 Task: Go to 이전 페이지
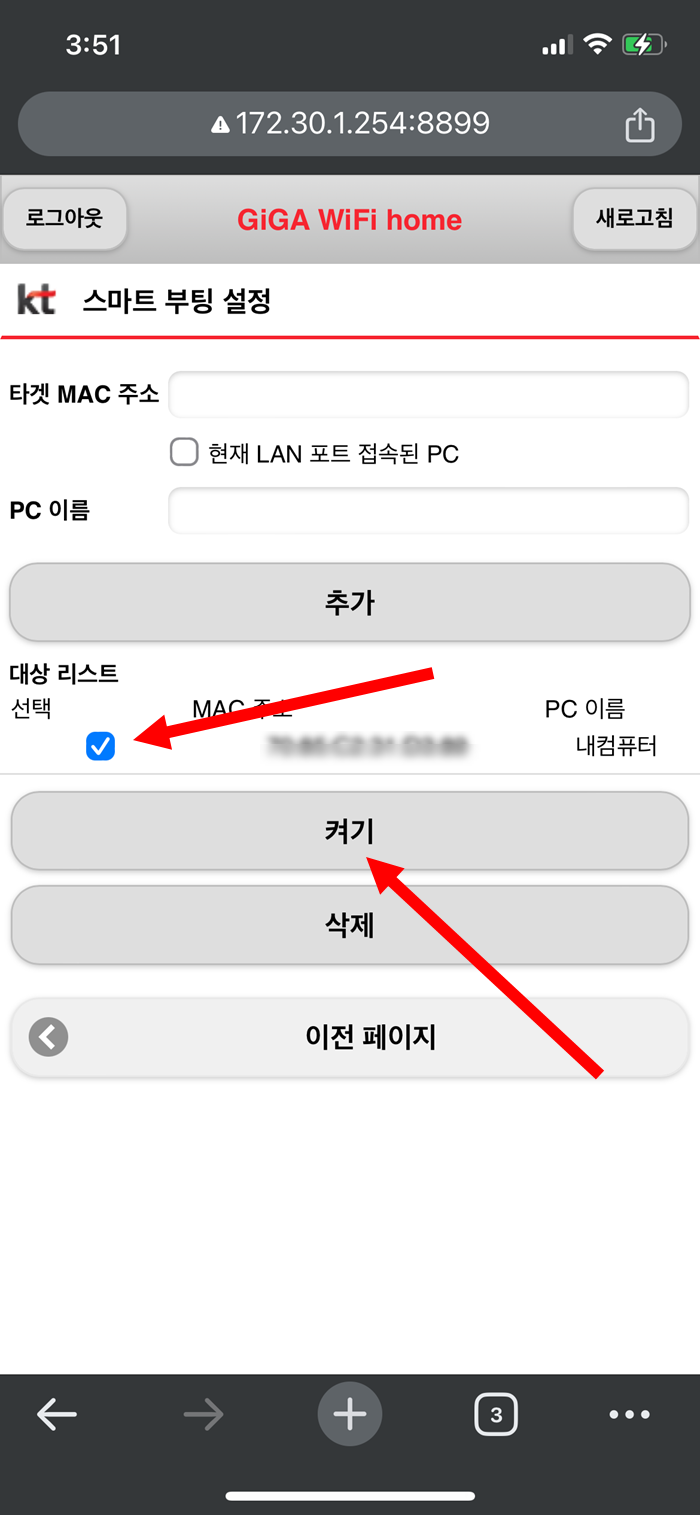click(x=350, y=1037)
